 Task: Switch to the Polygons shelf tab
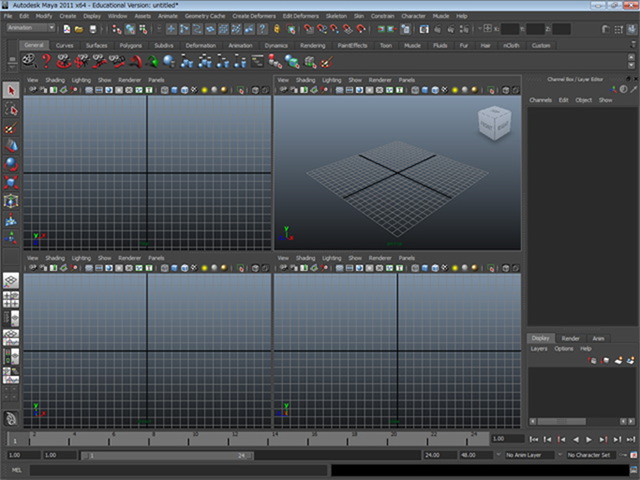point(131,45)
